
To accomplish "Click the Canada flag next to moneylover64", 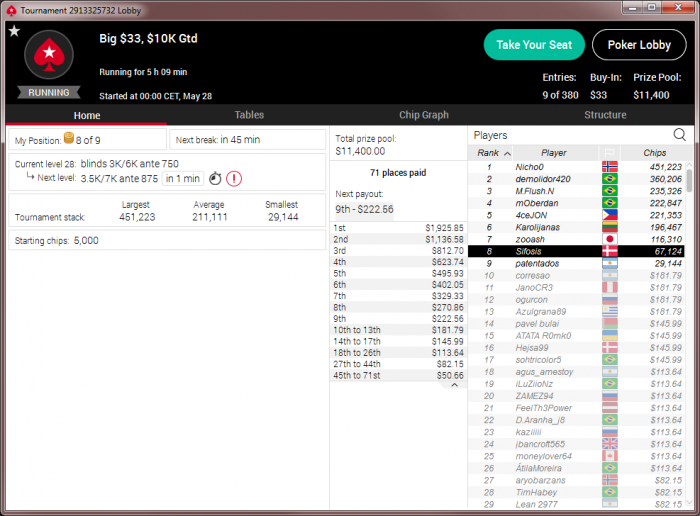I will click(610, 456).
